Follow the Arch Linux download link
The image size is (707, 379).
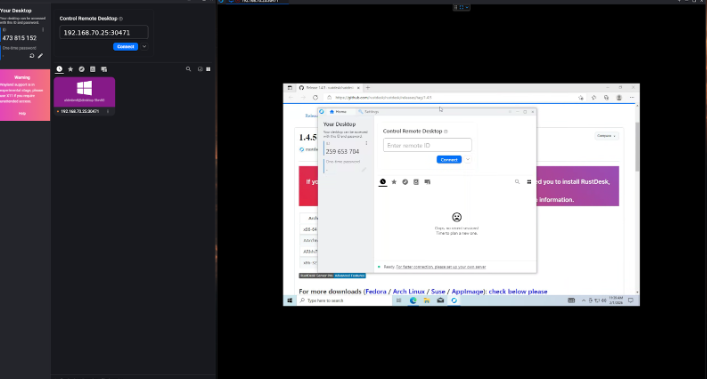pyautogui.click(x=409, y=292)
